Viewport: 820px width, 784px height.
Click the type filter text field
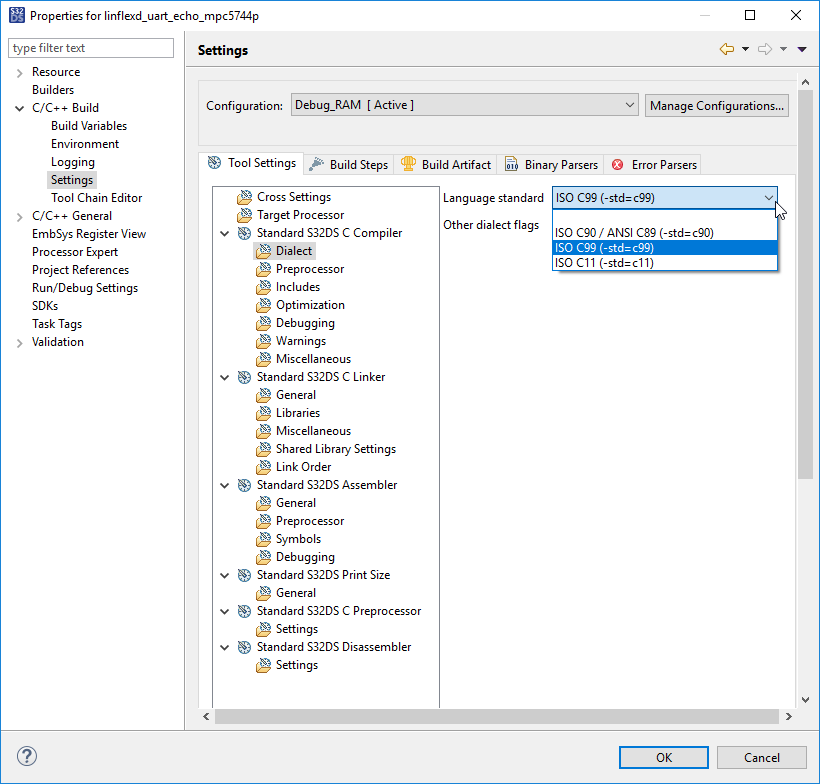tap(91, 48)
